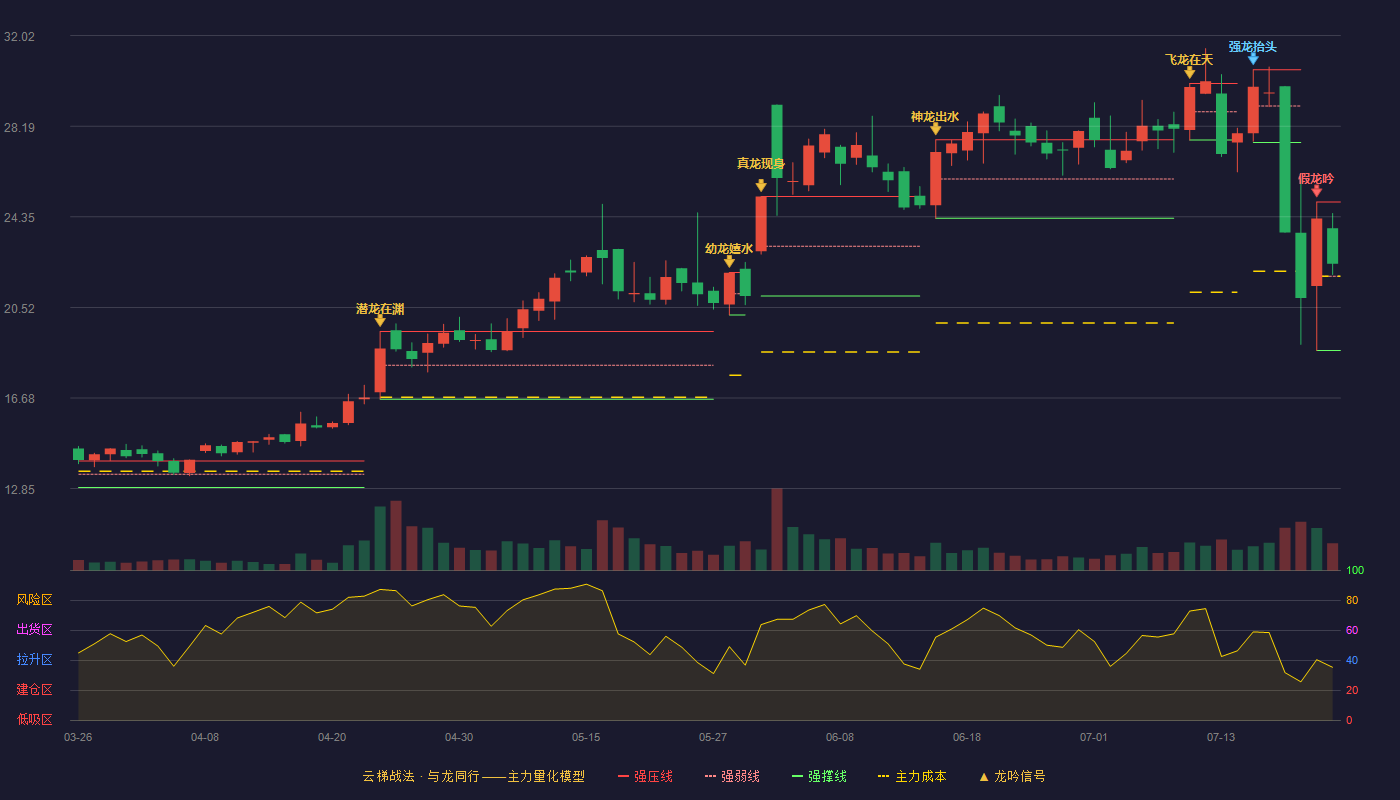
Task: Click the 16.68 price axis label
Action: pyautogui.click(x=19, y=398)
